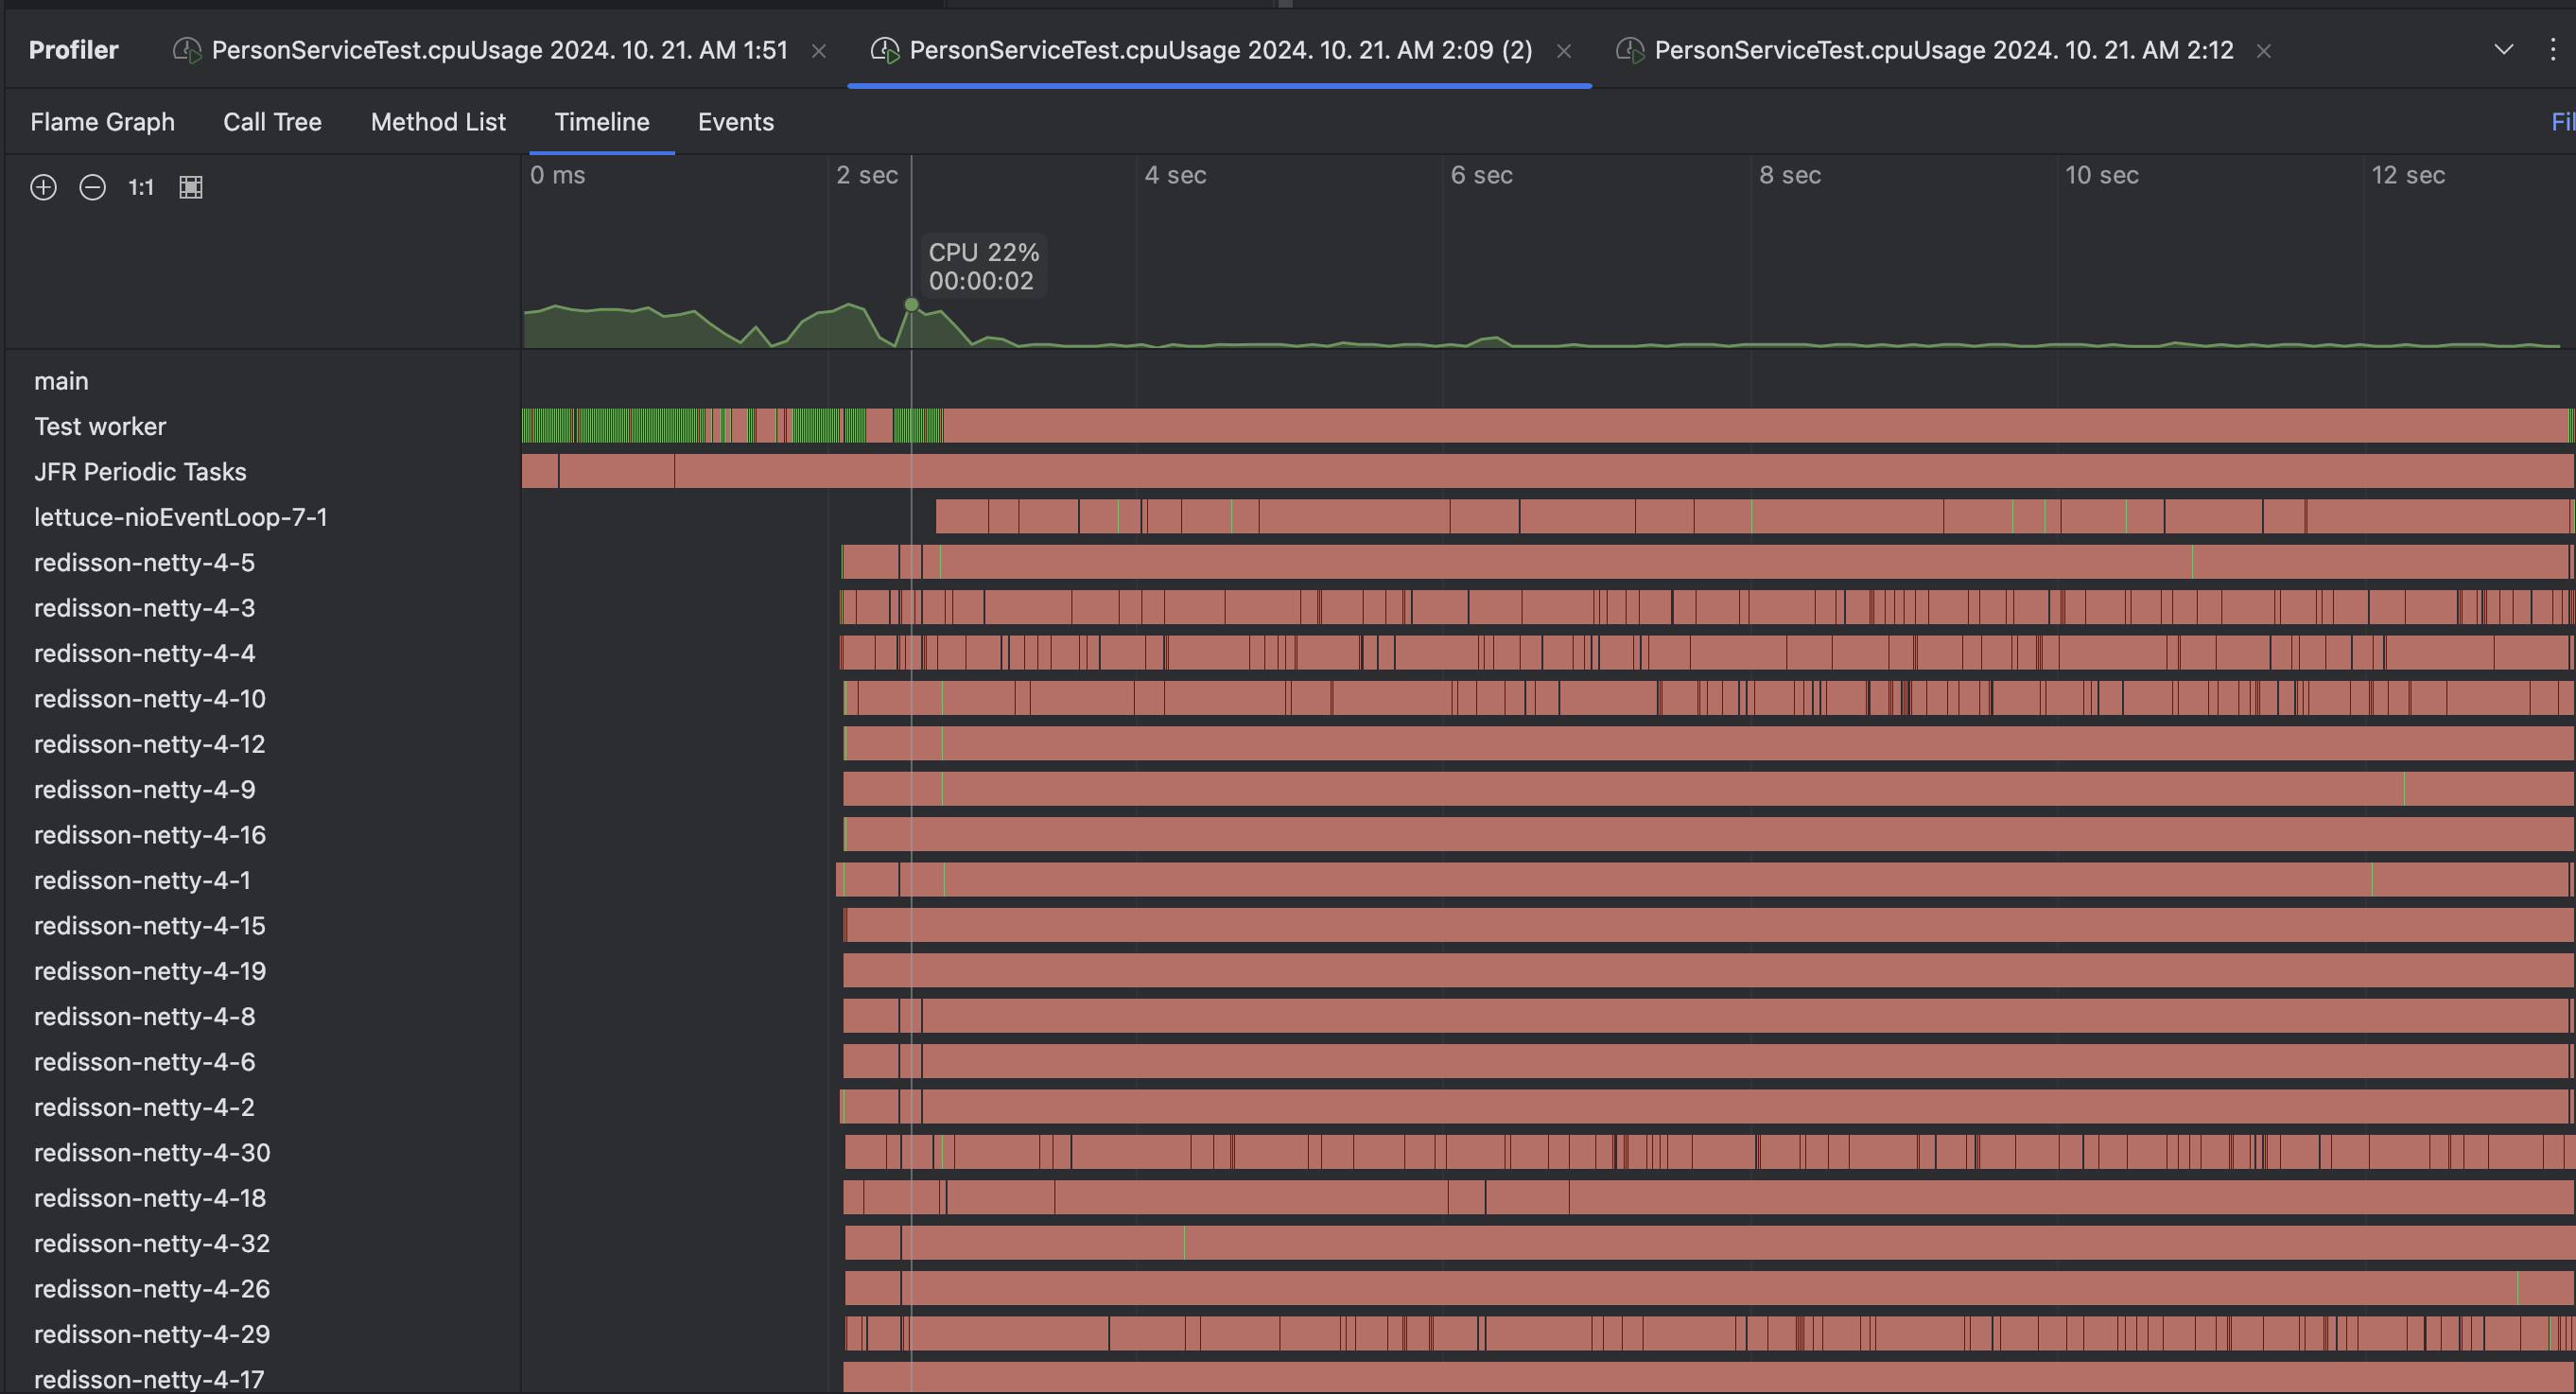This screenshot has height=1394, width=2576.
Task: Select the Test worker thread row
Action: (x=100, y=427)
